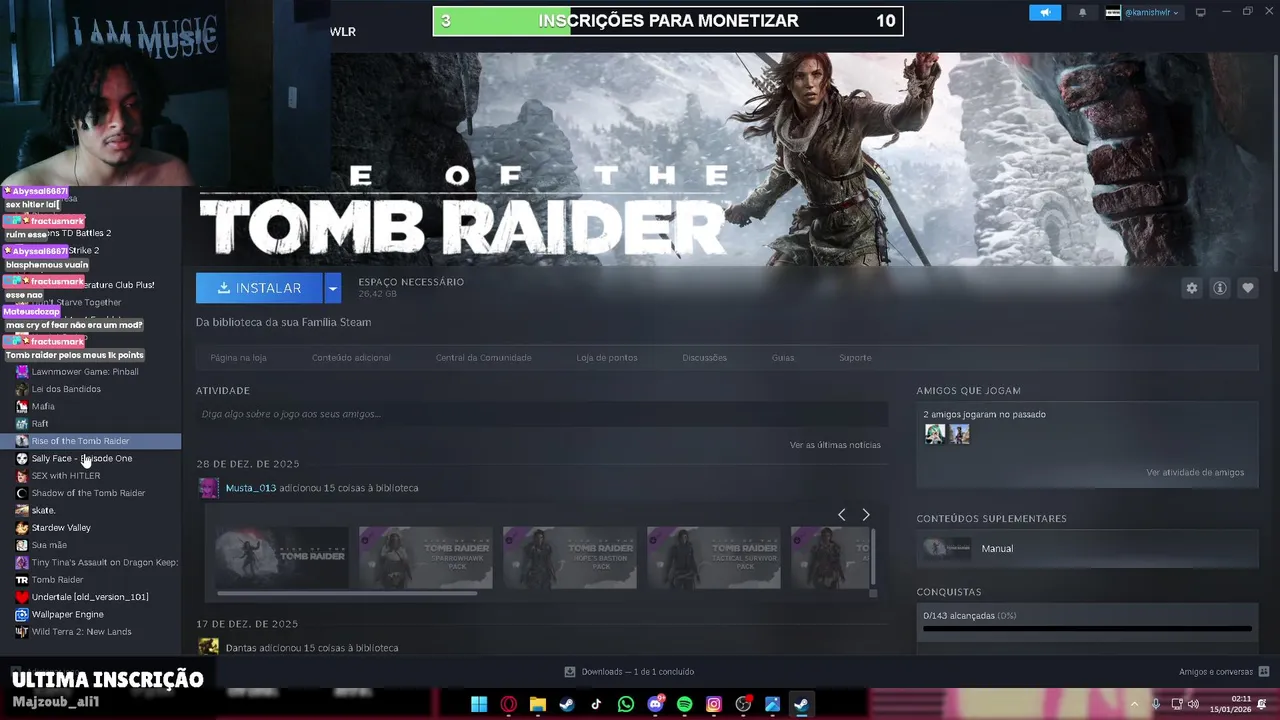Open the dropdown arrow next to INSTALAR
Viewport: 1280px width, 720px height.
click(x=333, y=288)
